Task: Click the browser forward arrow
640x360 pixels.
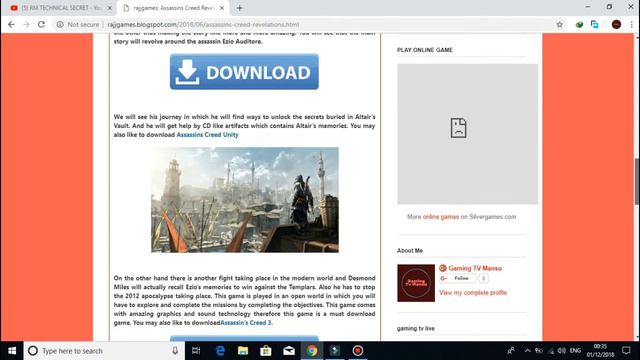Action: [x=26, y=24]
